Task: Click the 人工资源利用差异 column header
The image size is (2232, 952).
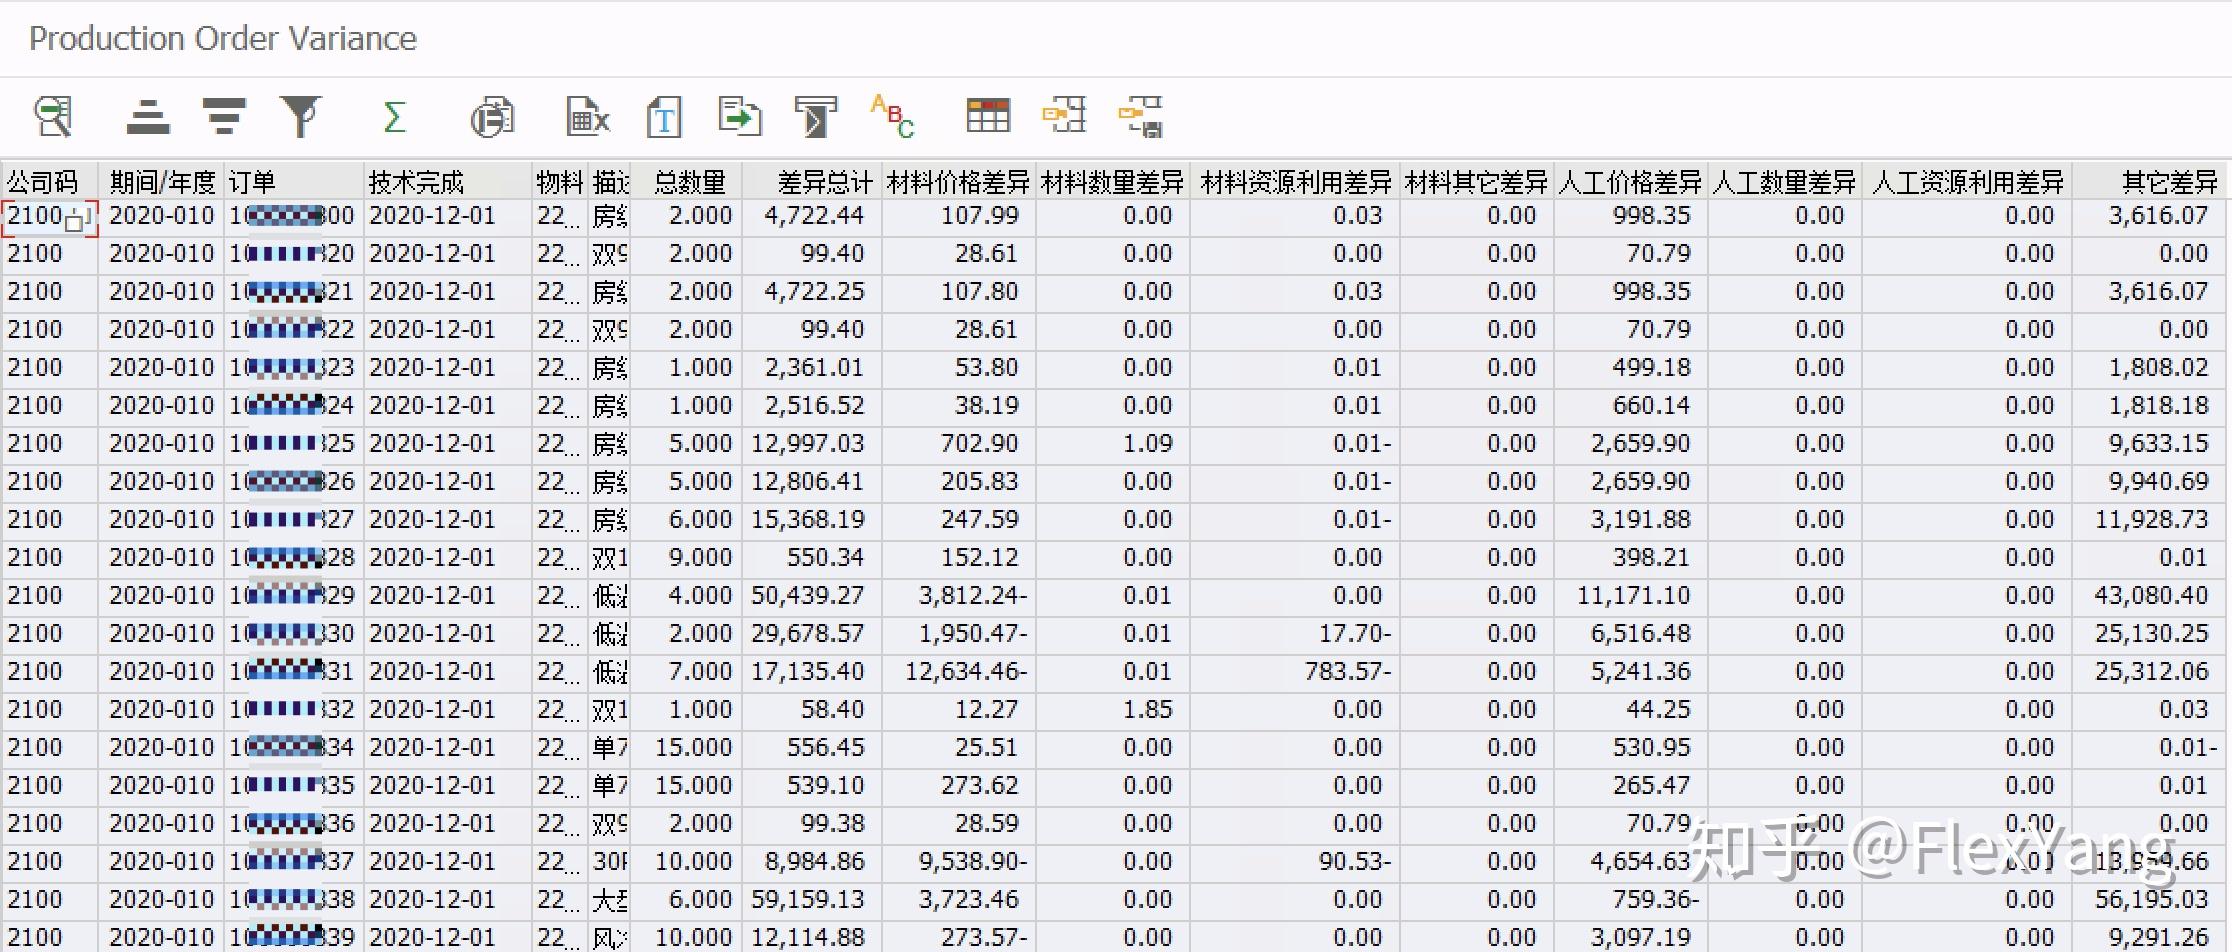Action: tap(1968, 182)
